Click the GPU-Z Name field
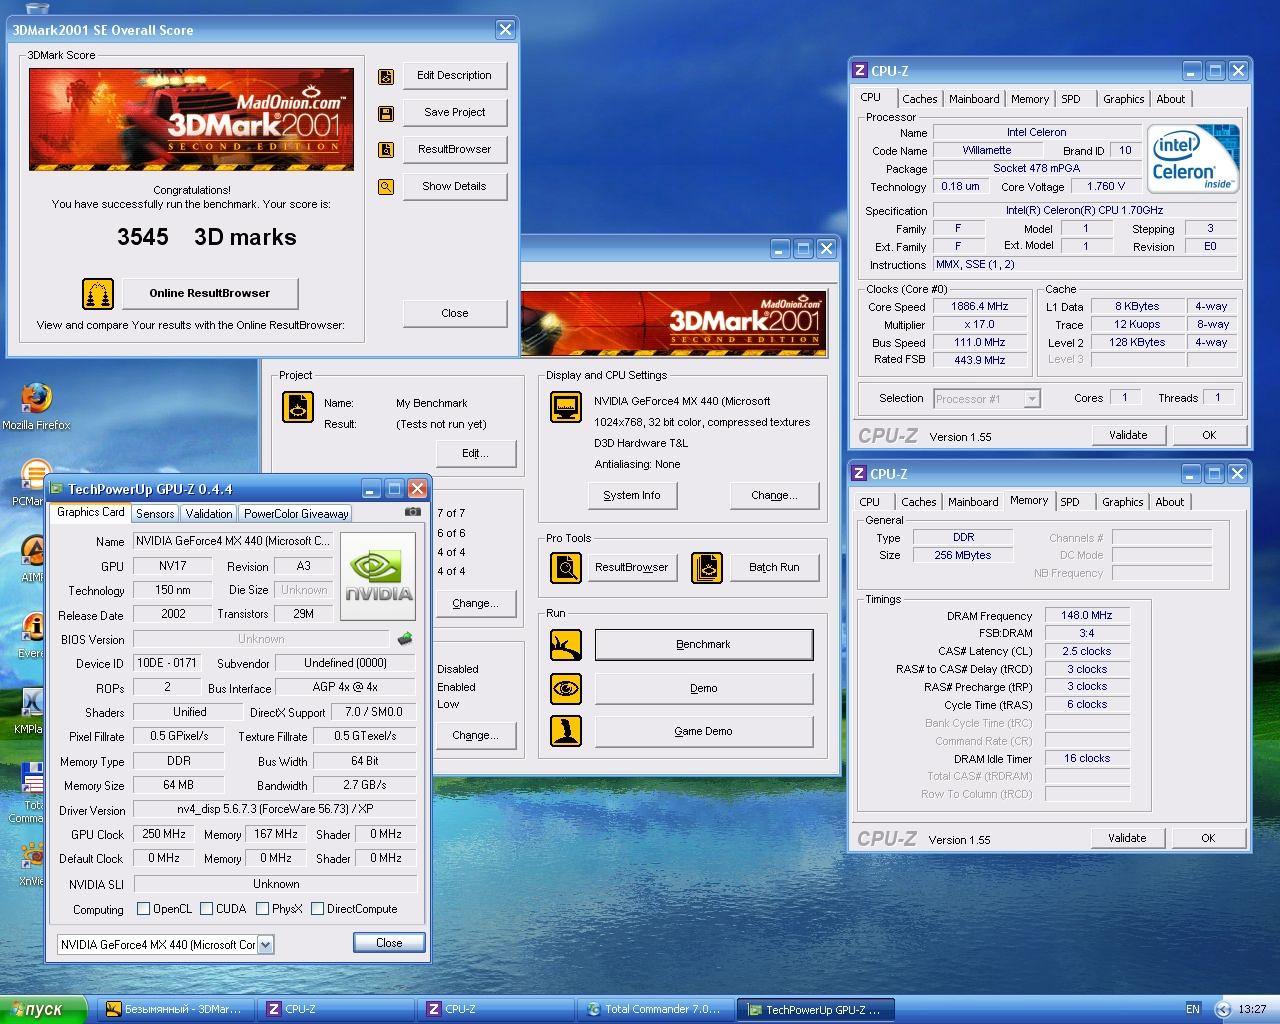The height and width of the screenshot is (1024, 1280). click(233, 541)
